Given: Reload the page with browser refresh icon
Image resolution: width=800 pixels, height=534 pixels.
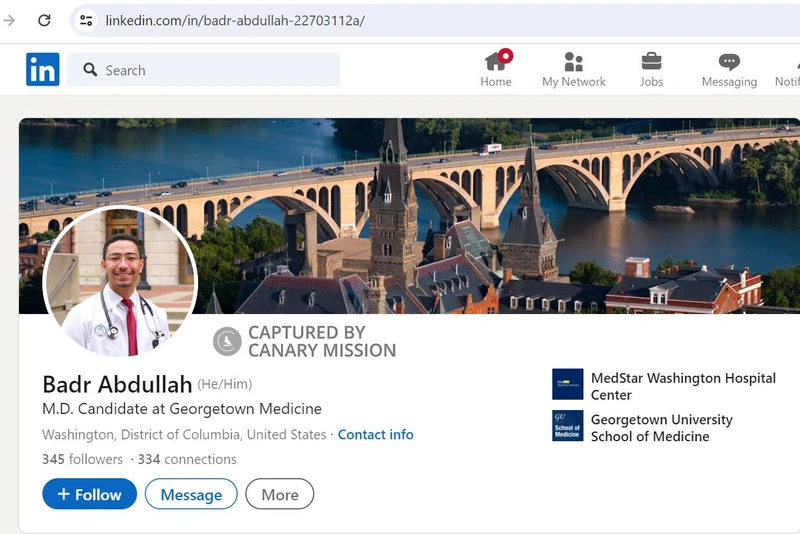Looking at the screenshot, I should [x=44, y=20].
